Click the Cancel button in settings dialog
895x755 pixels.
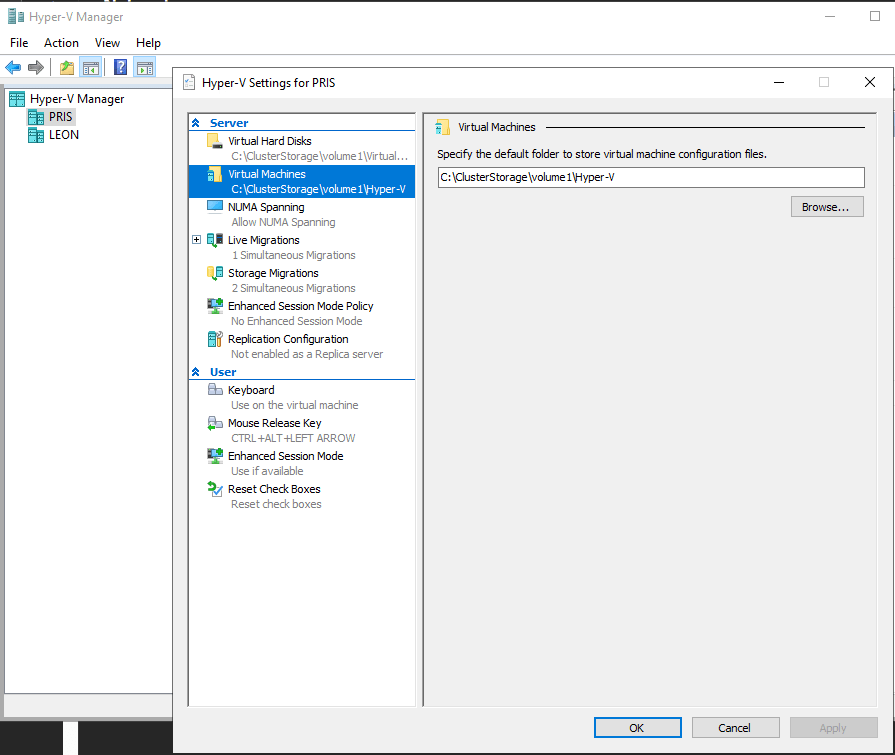pyautogui.click(x=734, y=728)
